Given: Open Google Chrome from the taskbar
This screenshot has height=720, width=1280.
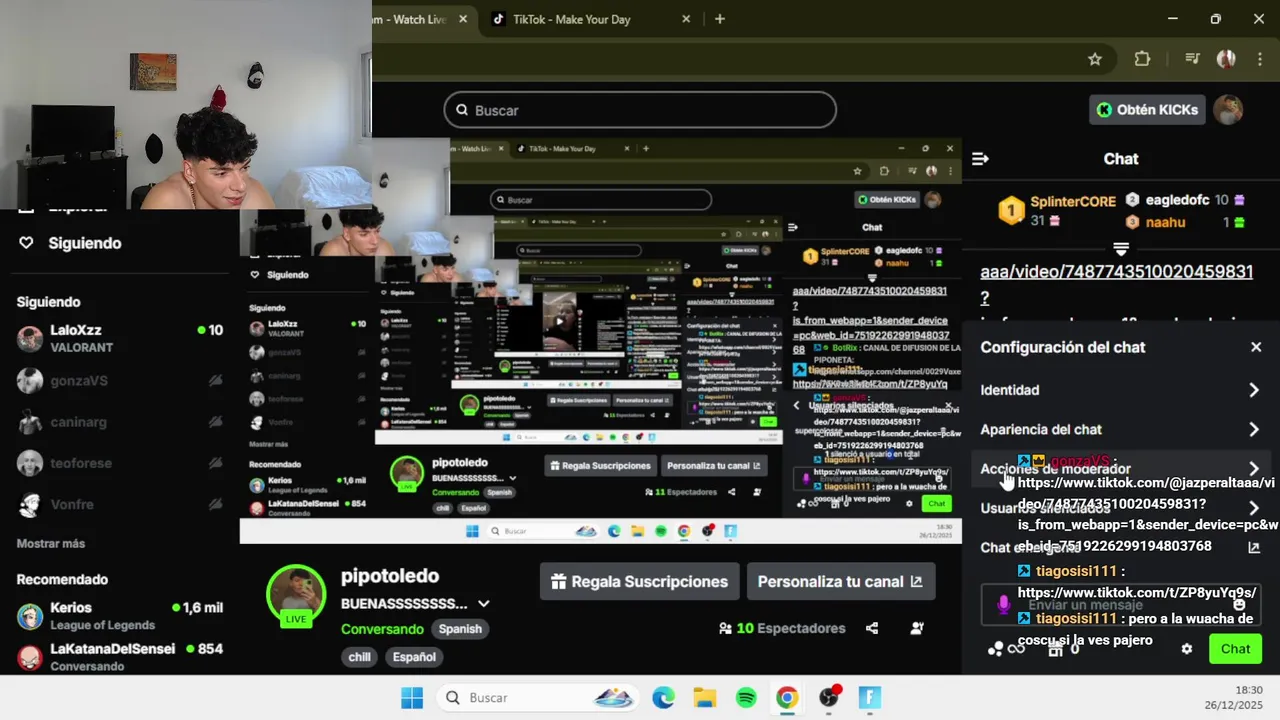Looking at the screenshot, I should click(x=787, y=698).
